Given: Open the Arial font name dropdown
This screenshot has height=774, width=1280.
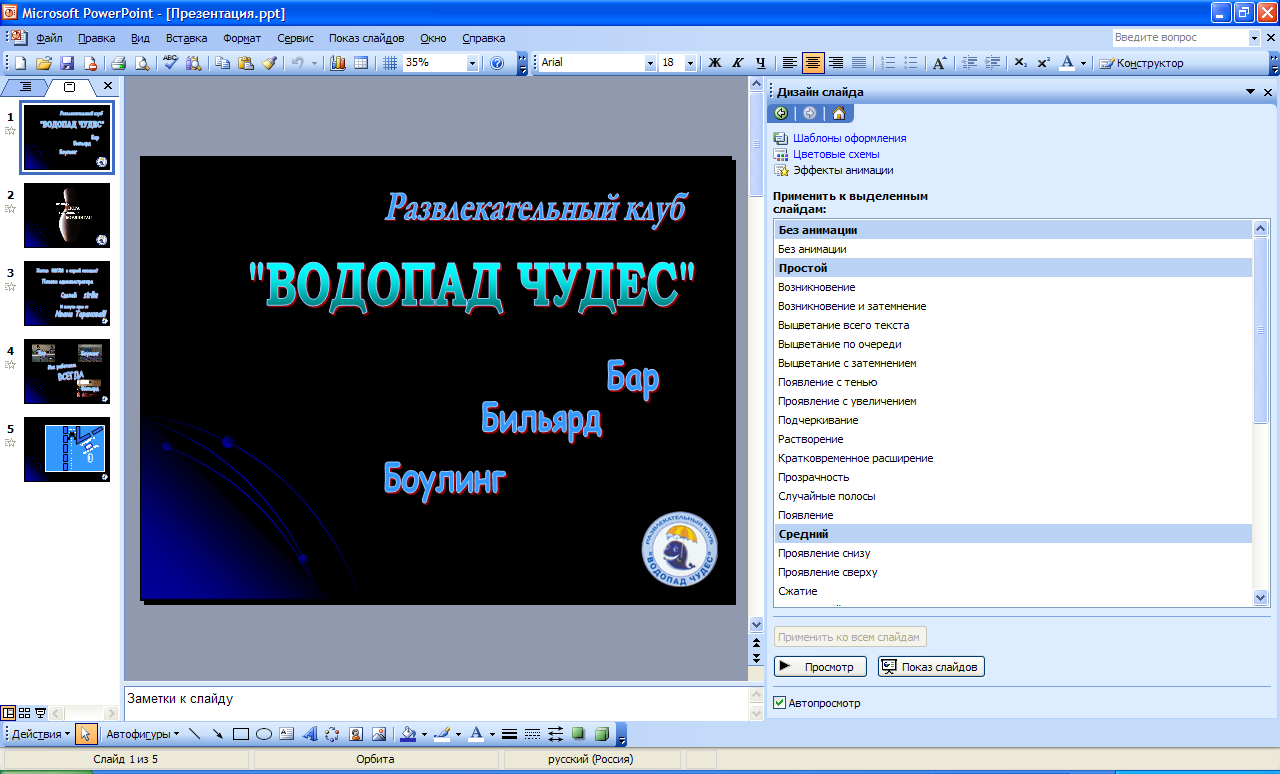Looking at the screenshot, I should [x=650, y=63].
